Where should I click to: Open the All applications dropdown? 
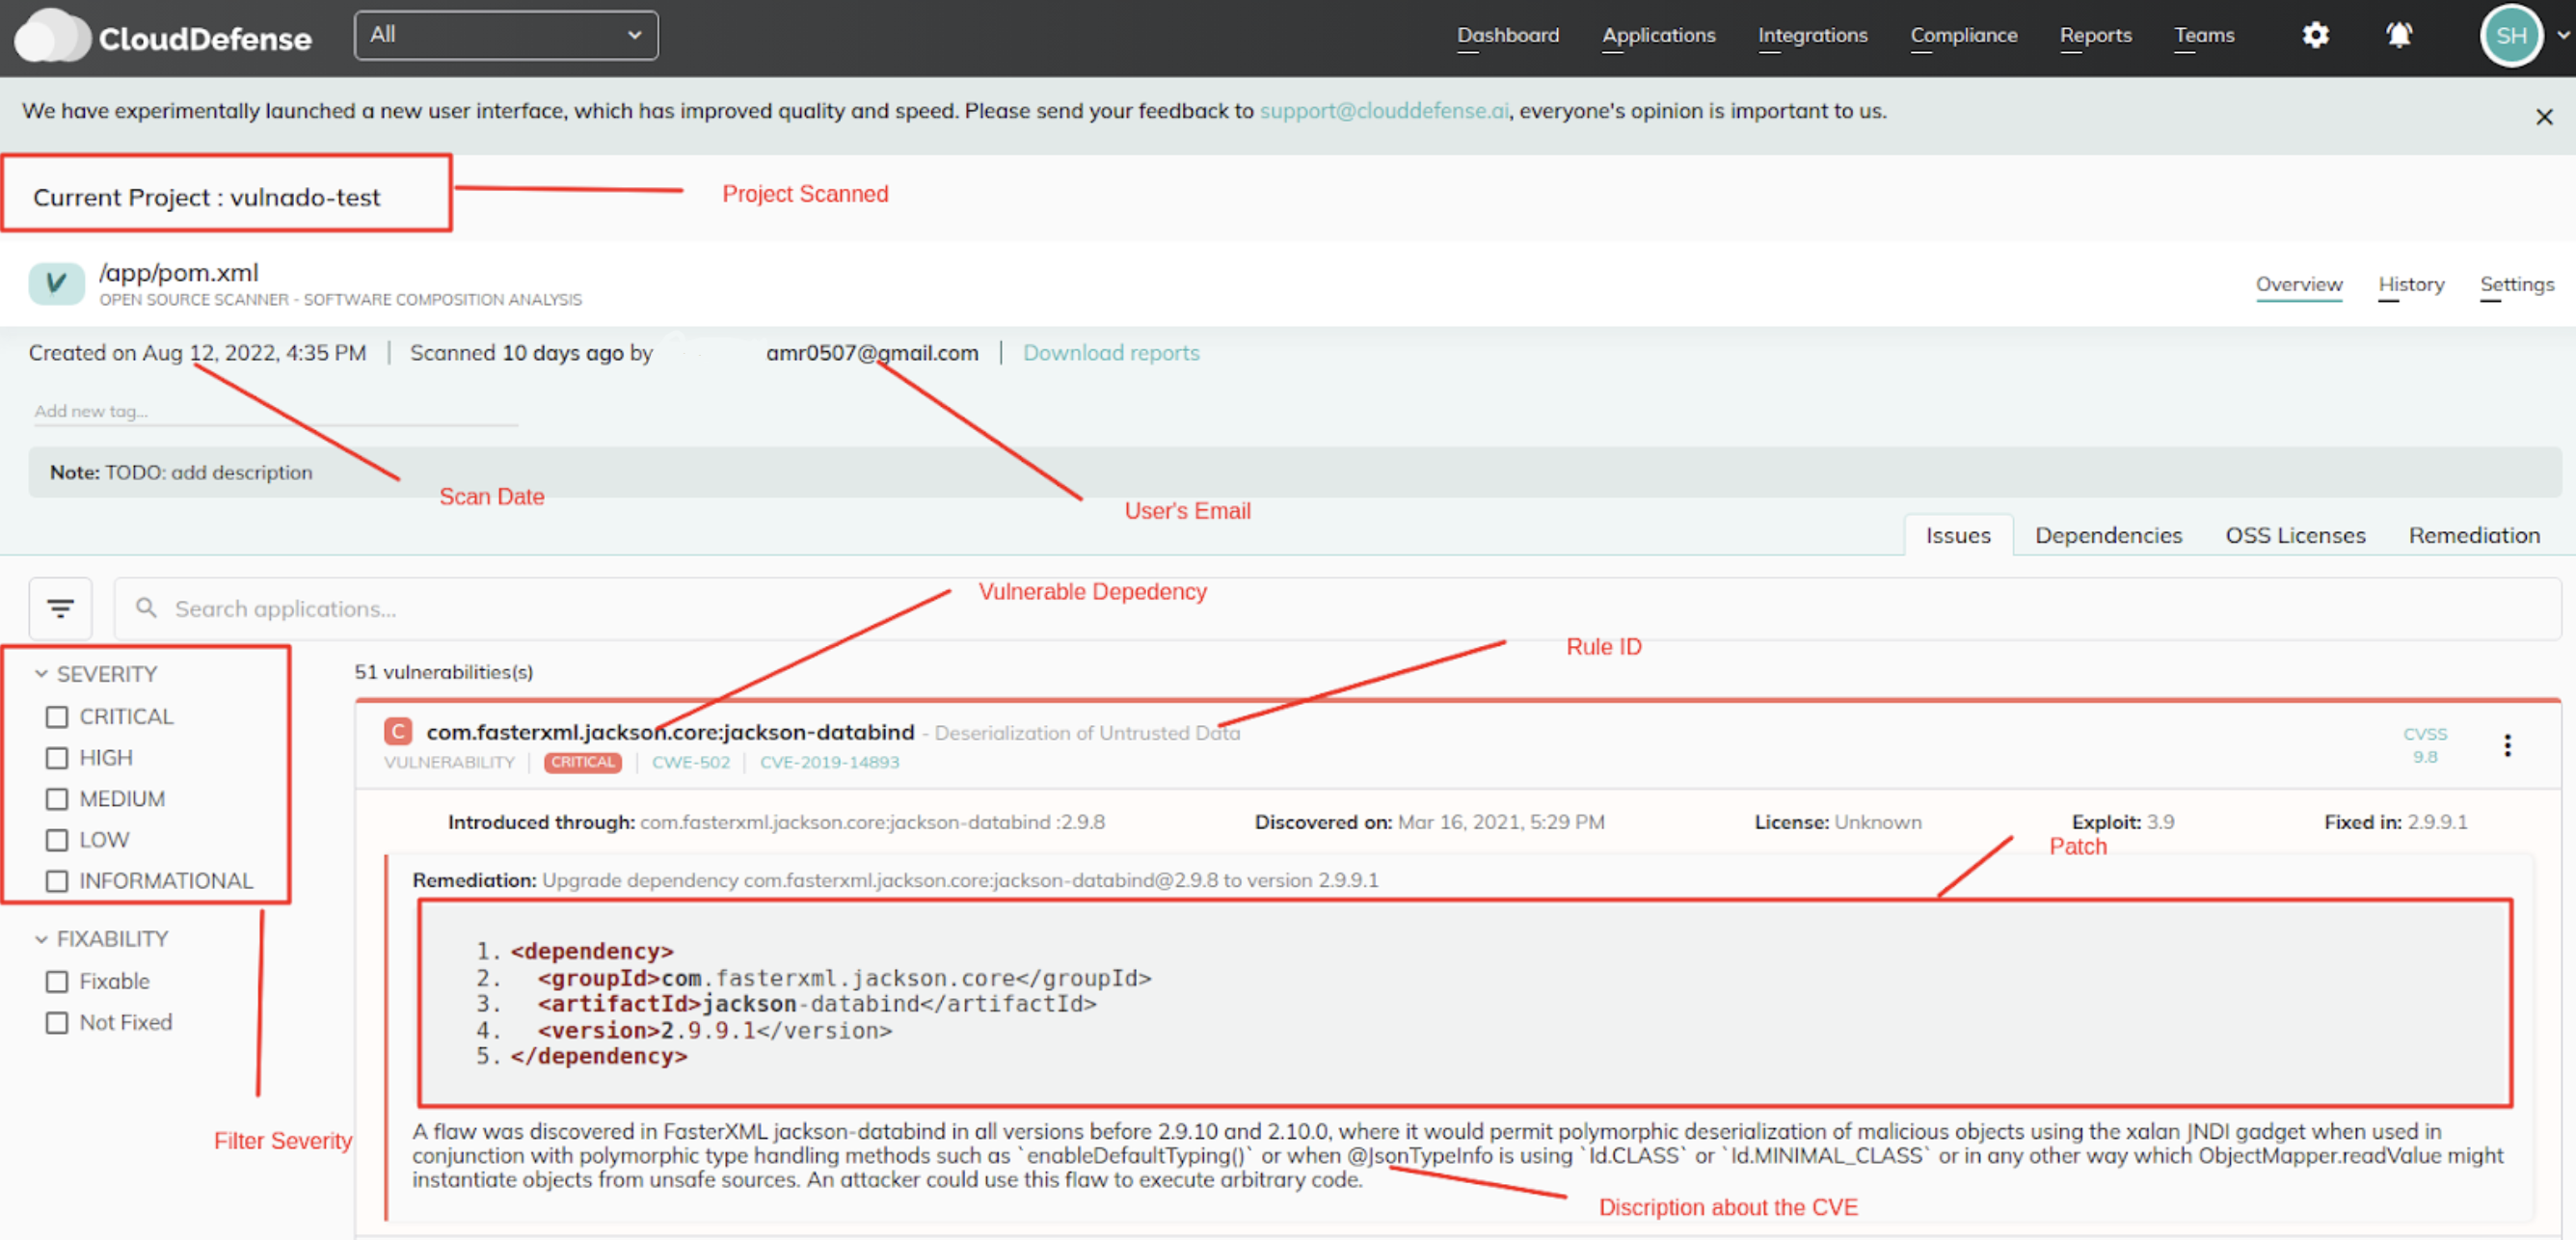point(506,36)
